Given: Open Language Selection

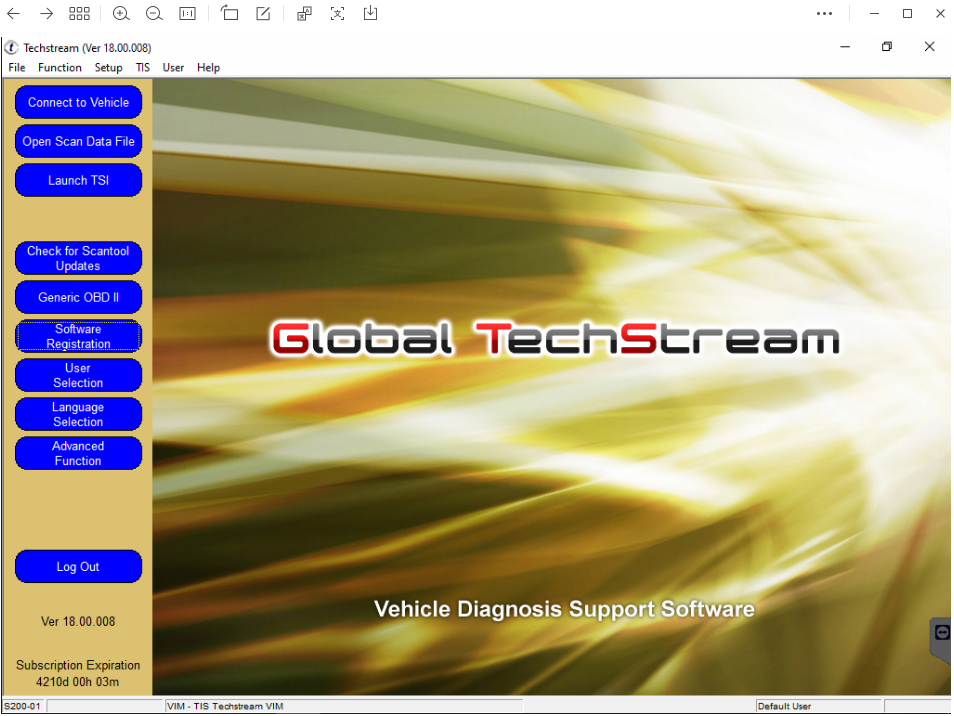Looking at the screenshot, I should coord(78,414).
